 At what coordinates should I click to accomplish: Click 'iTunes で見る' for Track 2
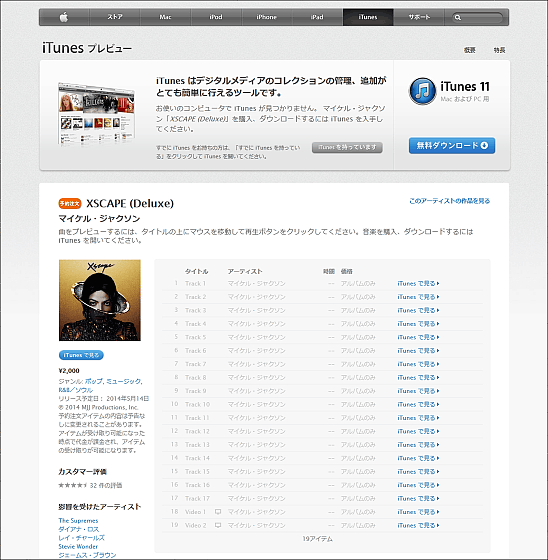coord(418,297)
